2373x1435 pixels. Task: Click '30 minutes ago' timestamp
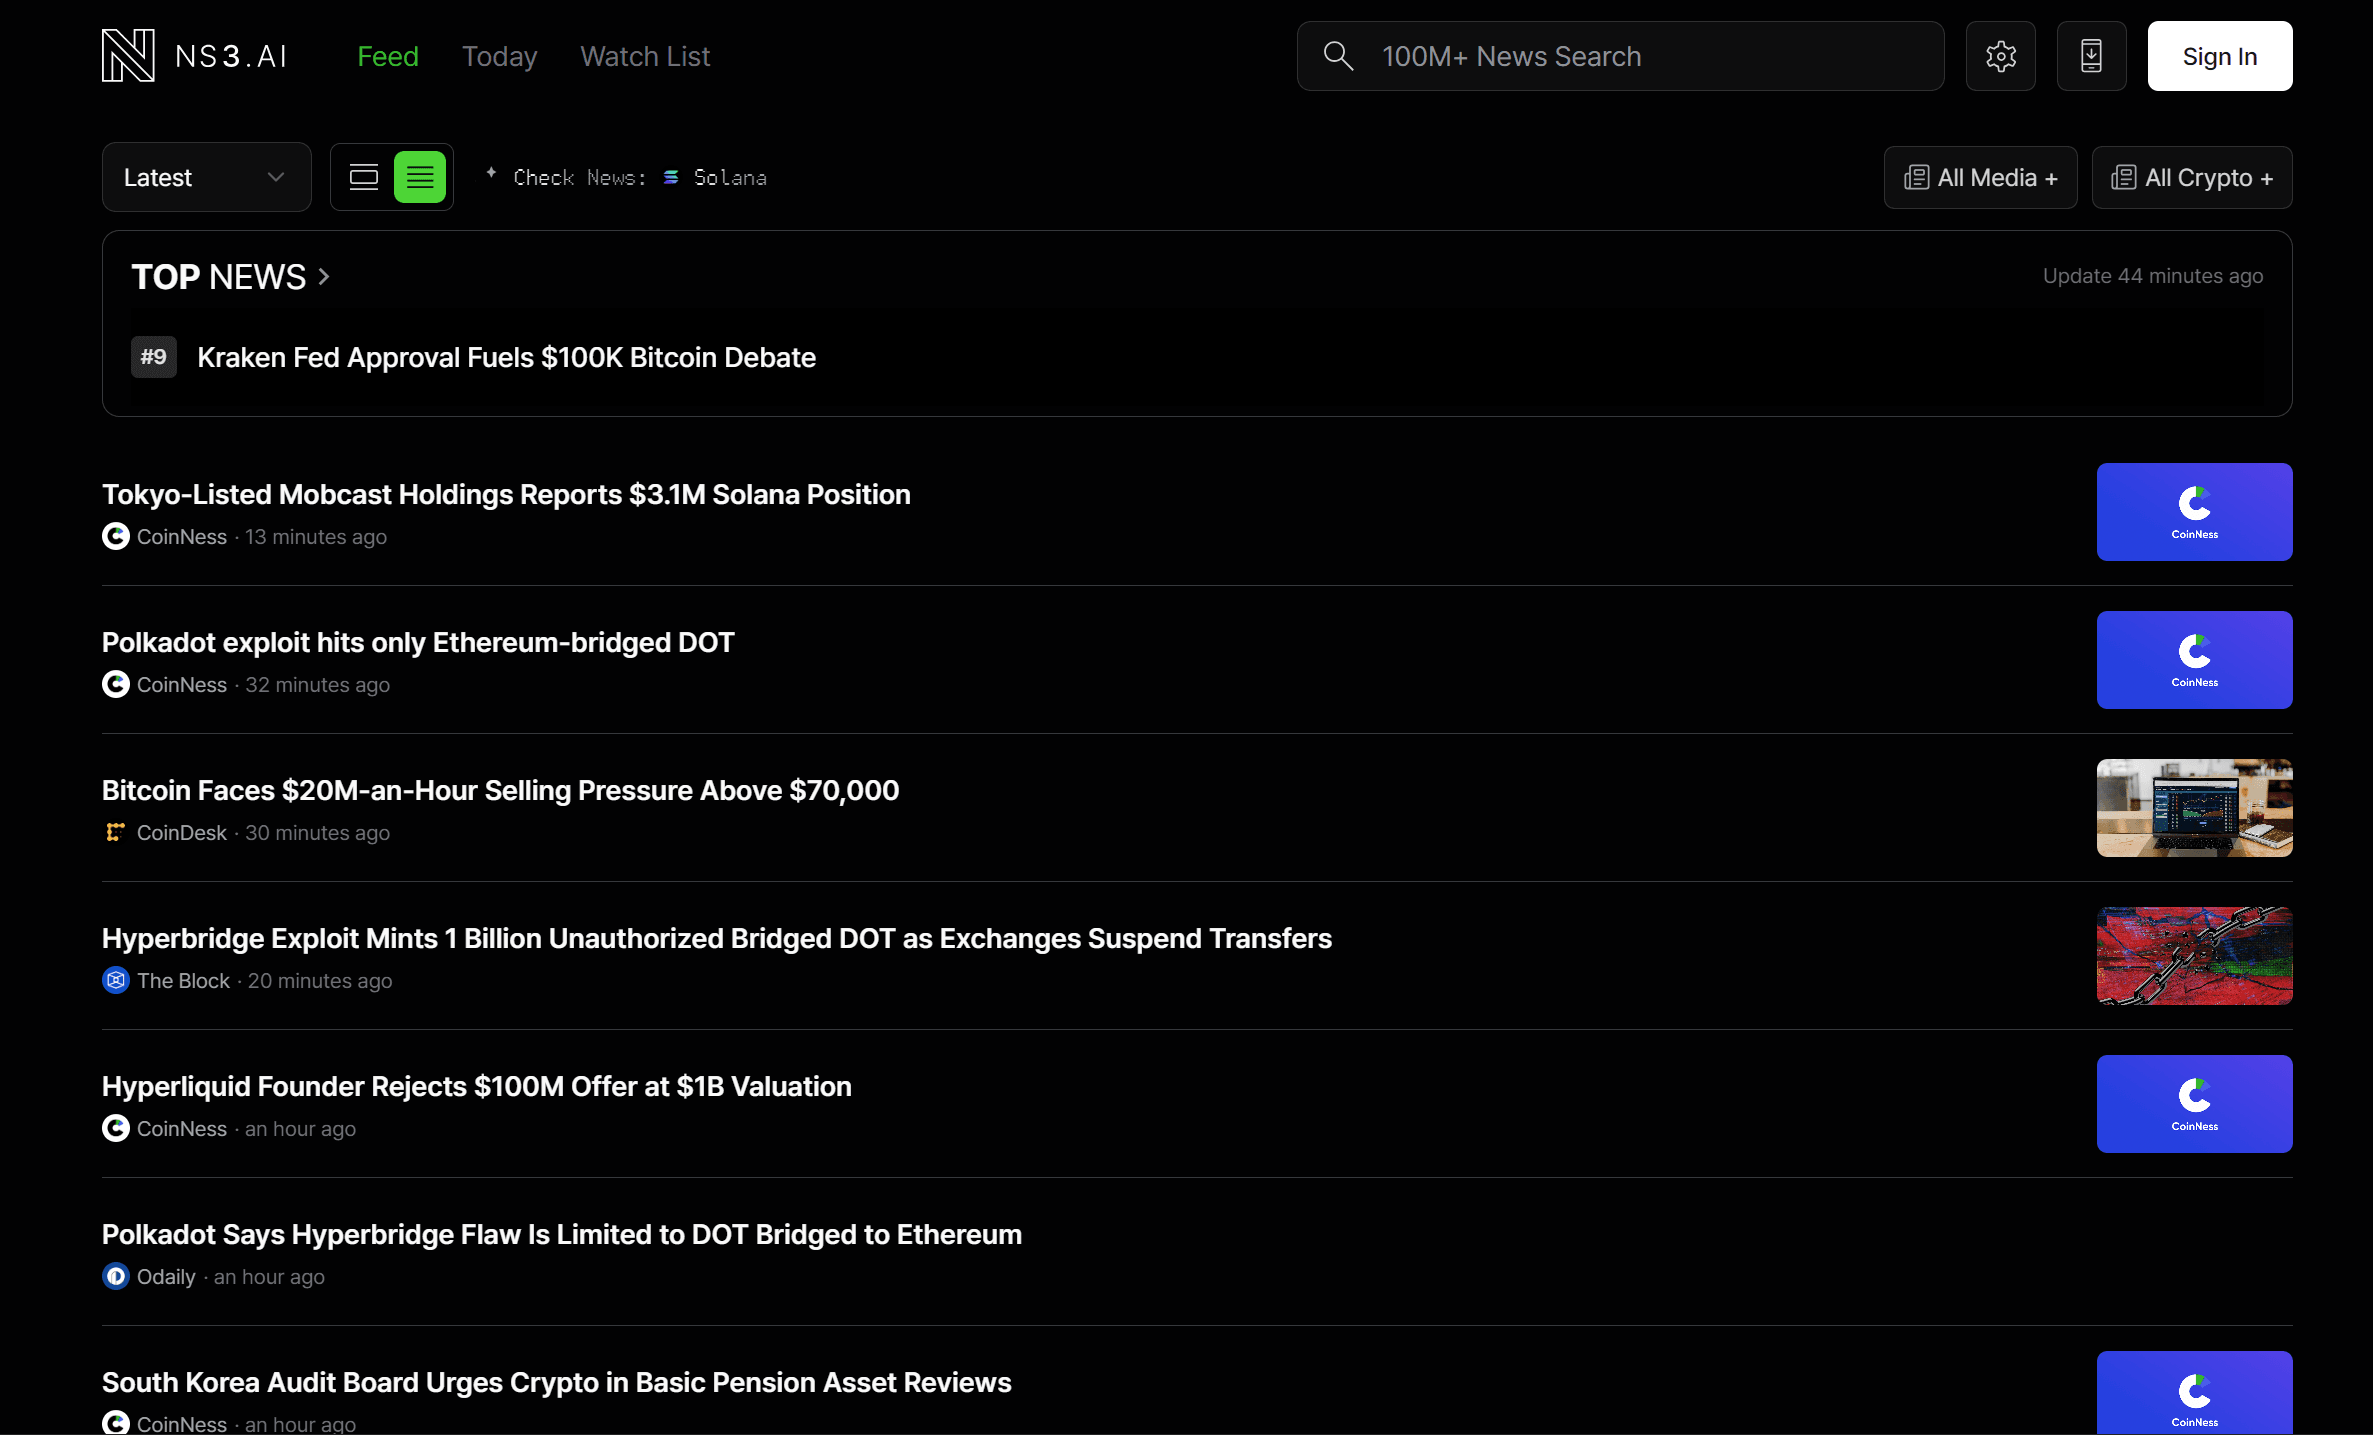[x=318, y=833]
